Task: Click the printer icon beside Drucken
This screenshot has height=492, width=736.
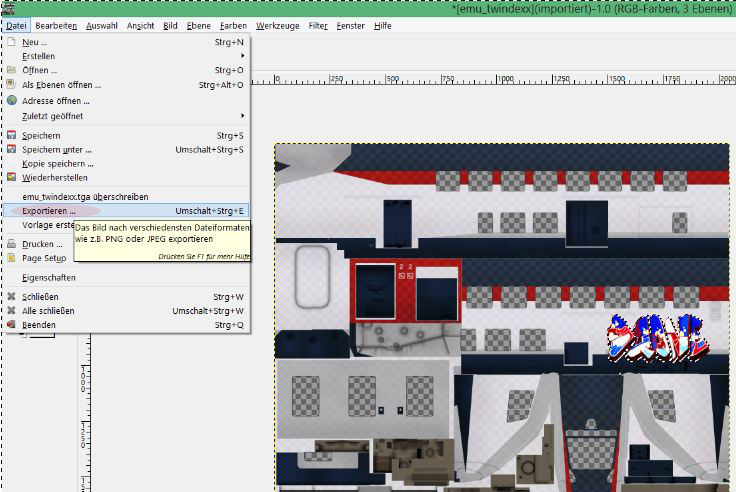Action: pos(12,244)
